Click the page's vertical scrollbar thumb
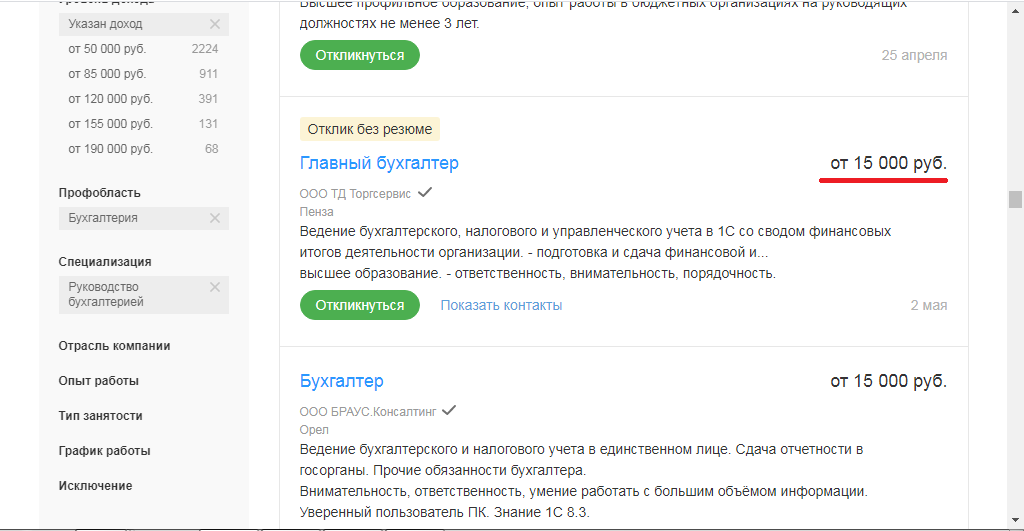The image size is (1024, 531). click(1015, 199)
